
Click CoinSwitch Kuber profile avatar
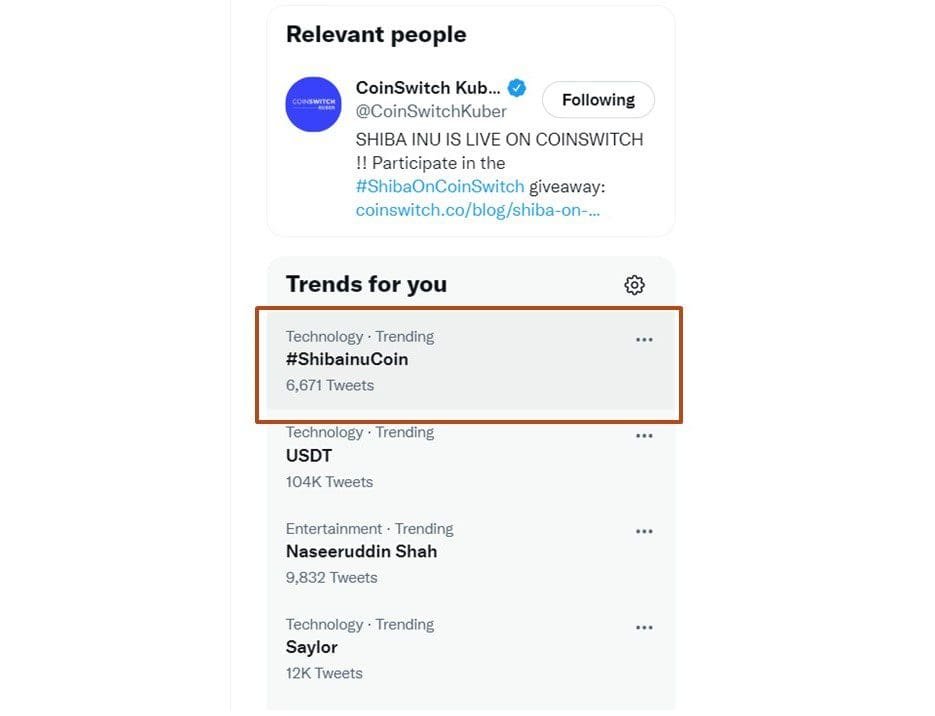click(x=313, y=104)
